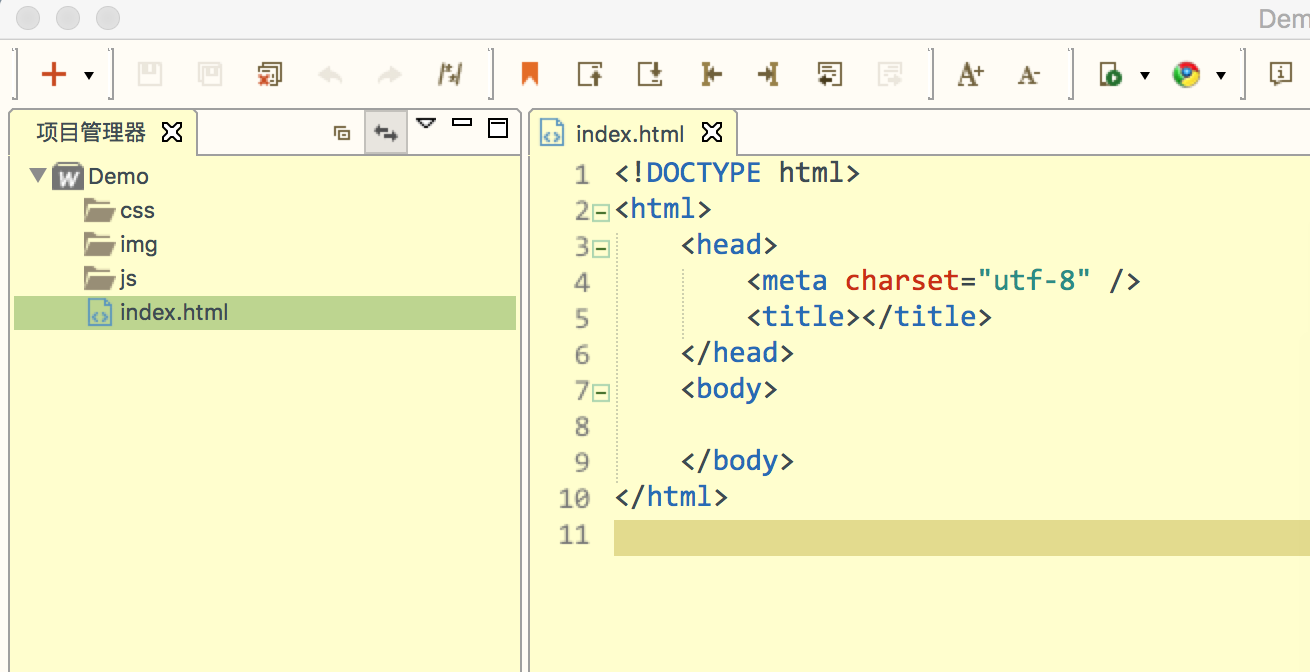Click the Run with green play icon
Screen dimensions: 1310x672
pyautogui.click(x=1111, y=74)
